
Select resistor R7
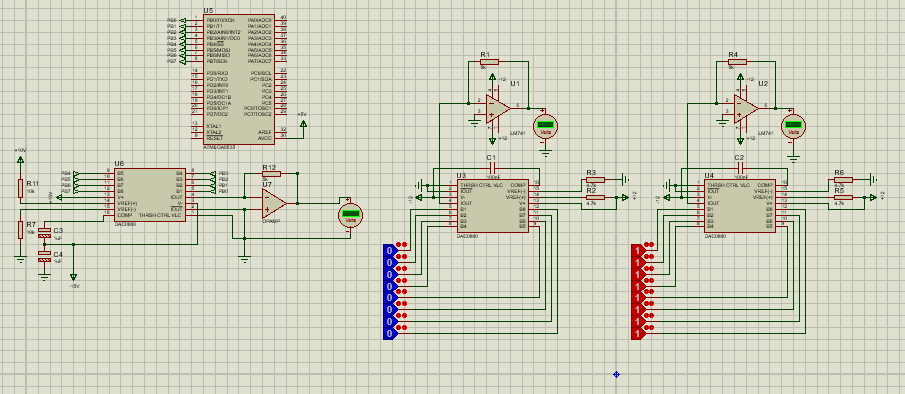(20, 229)
